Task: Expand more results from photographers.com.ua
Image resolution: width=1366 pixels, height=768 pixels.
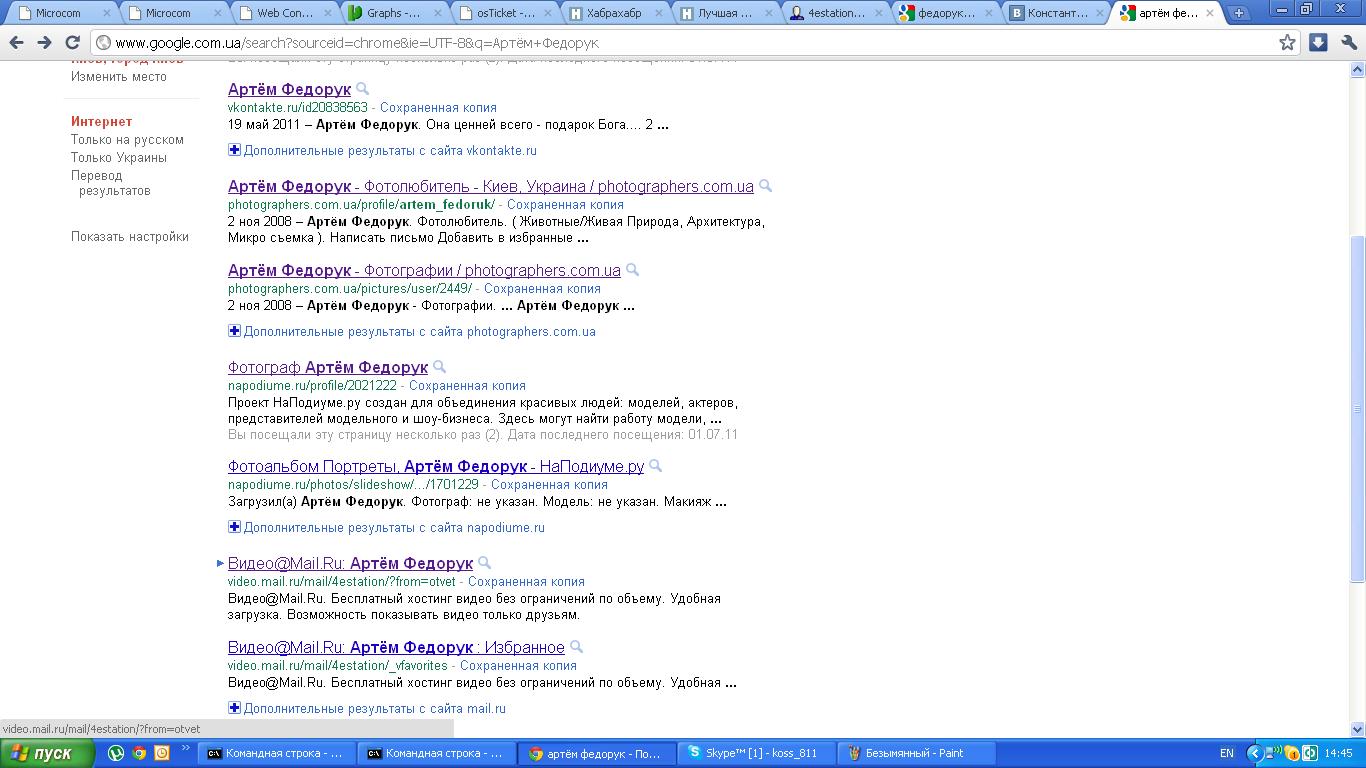Action: coord(411,331)
